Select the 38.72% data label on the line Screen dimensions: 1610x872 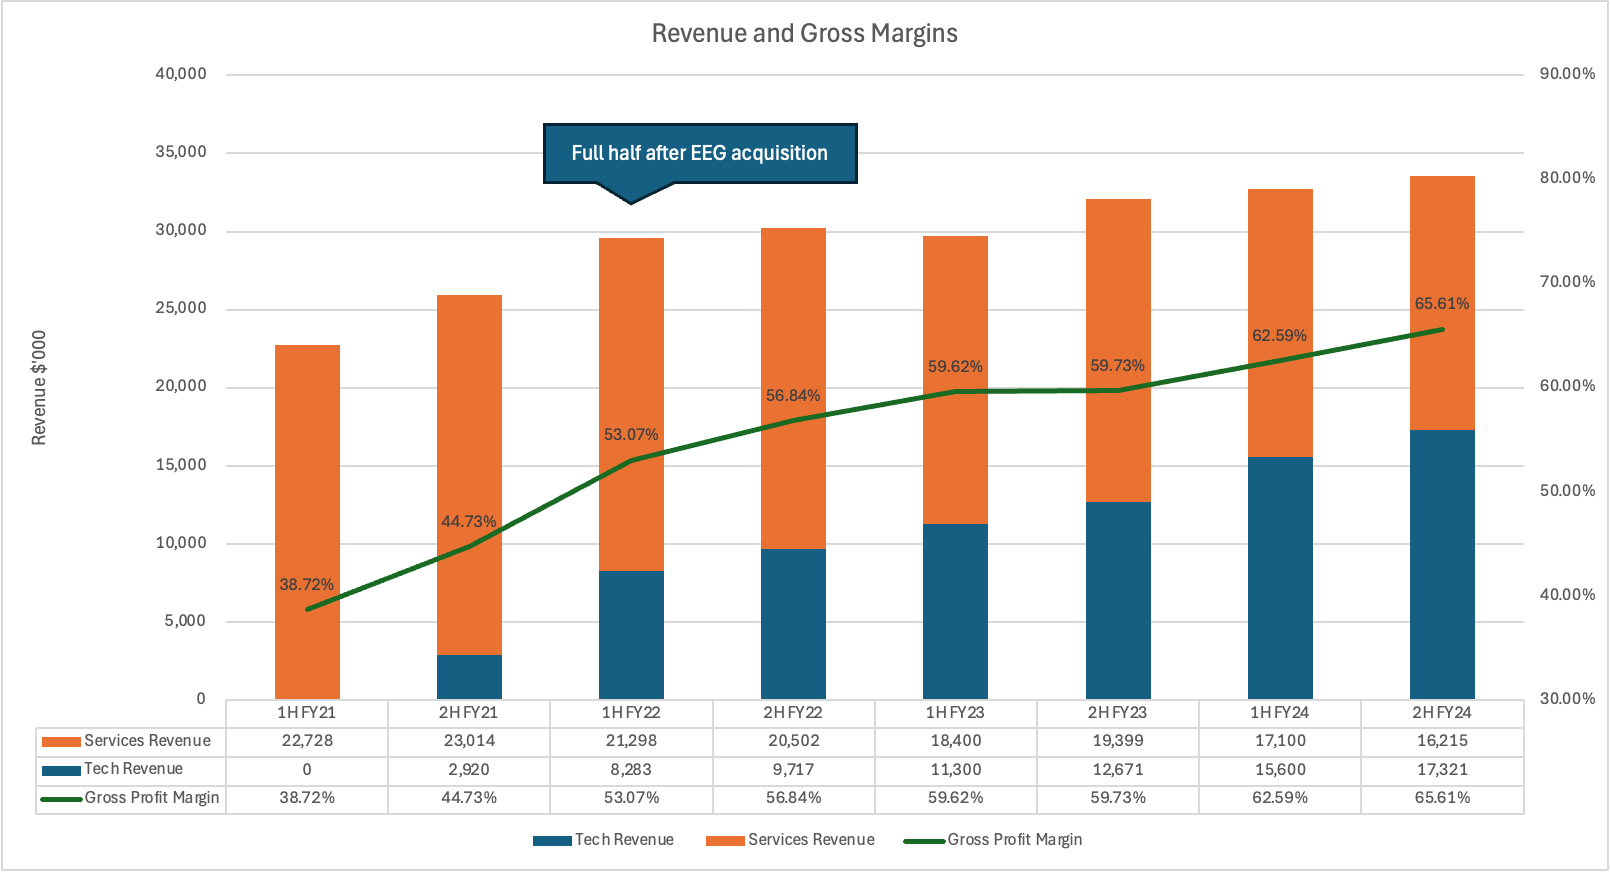click(x=306, y=584)
